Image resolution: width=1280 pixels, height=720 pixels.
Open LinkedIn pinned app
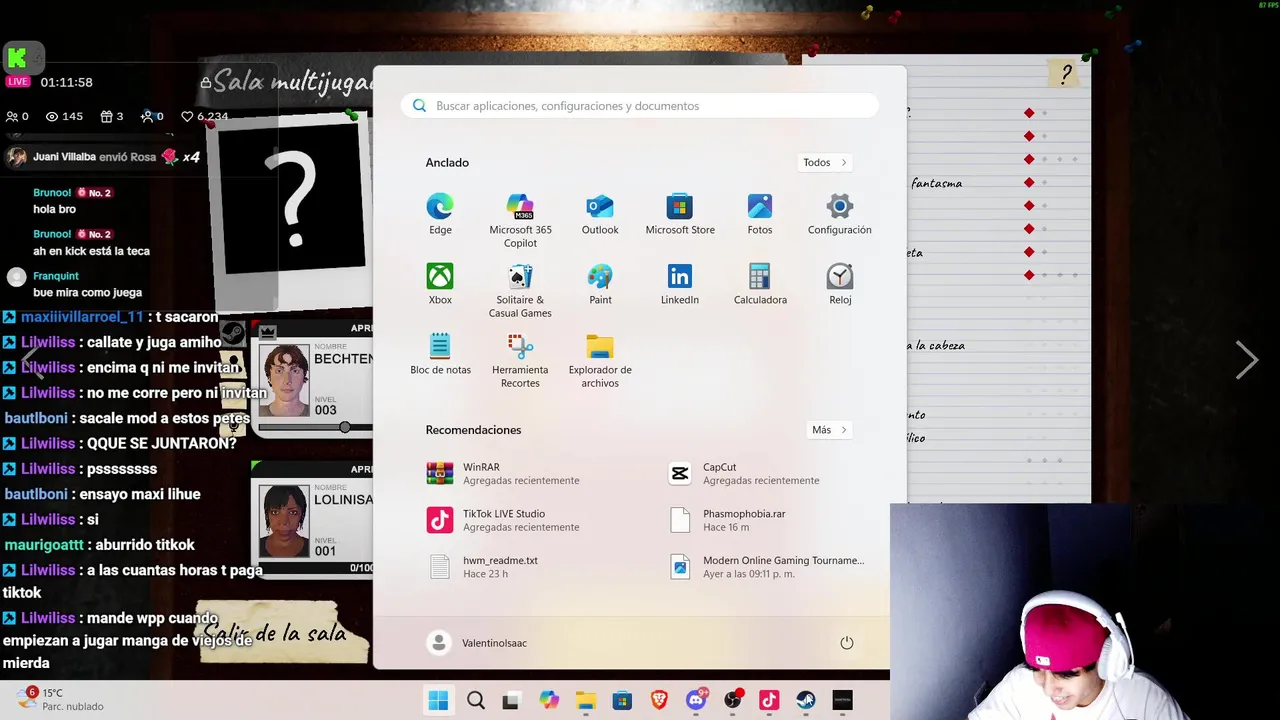[680, 285]
